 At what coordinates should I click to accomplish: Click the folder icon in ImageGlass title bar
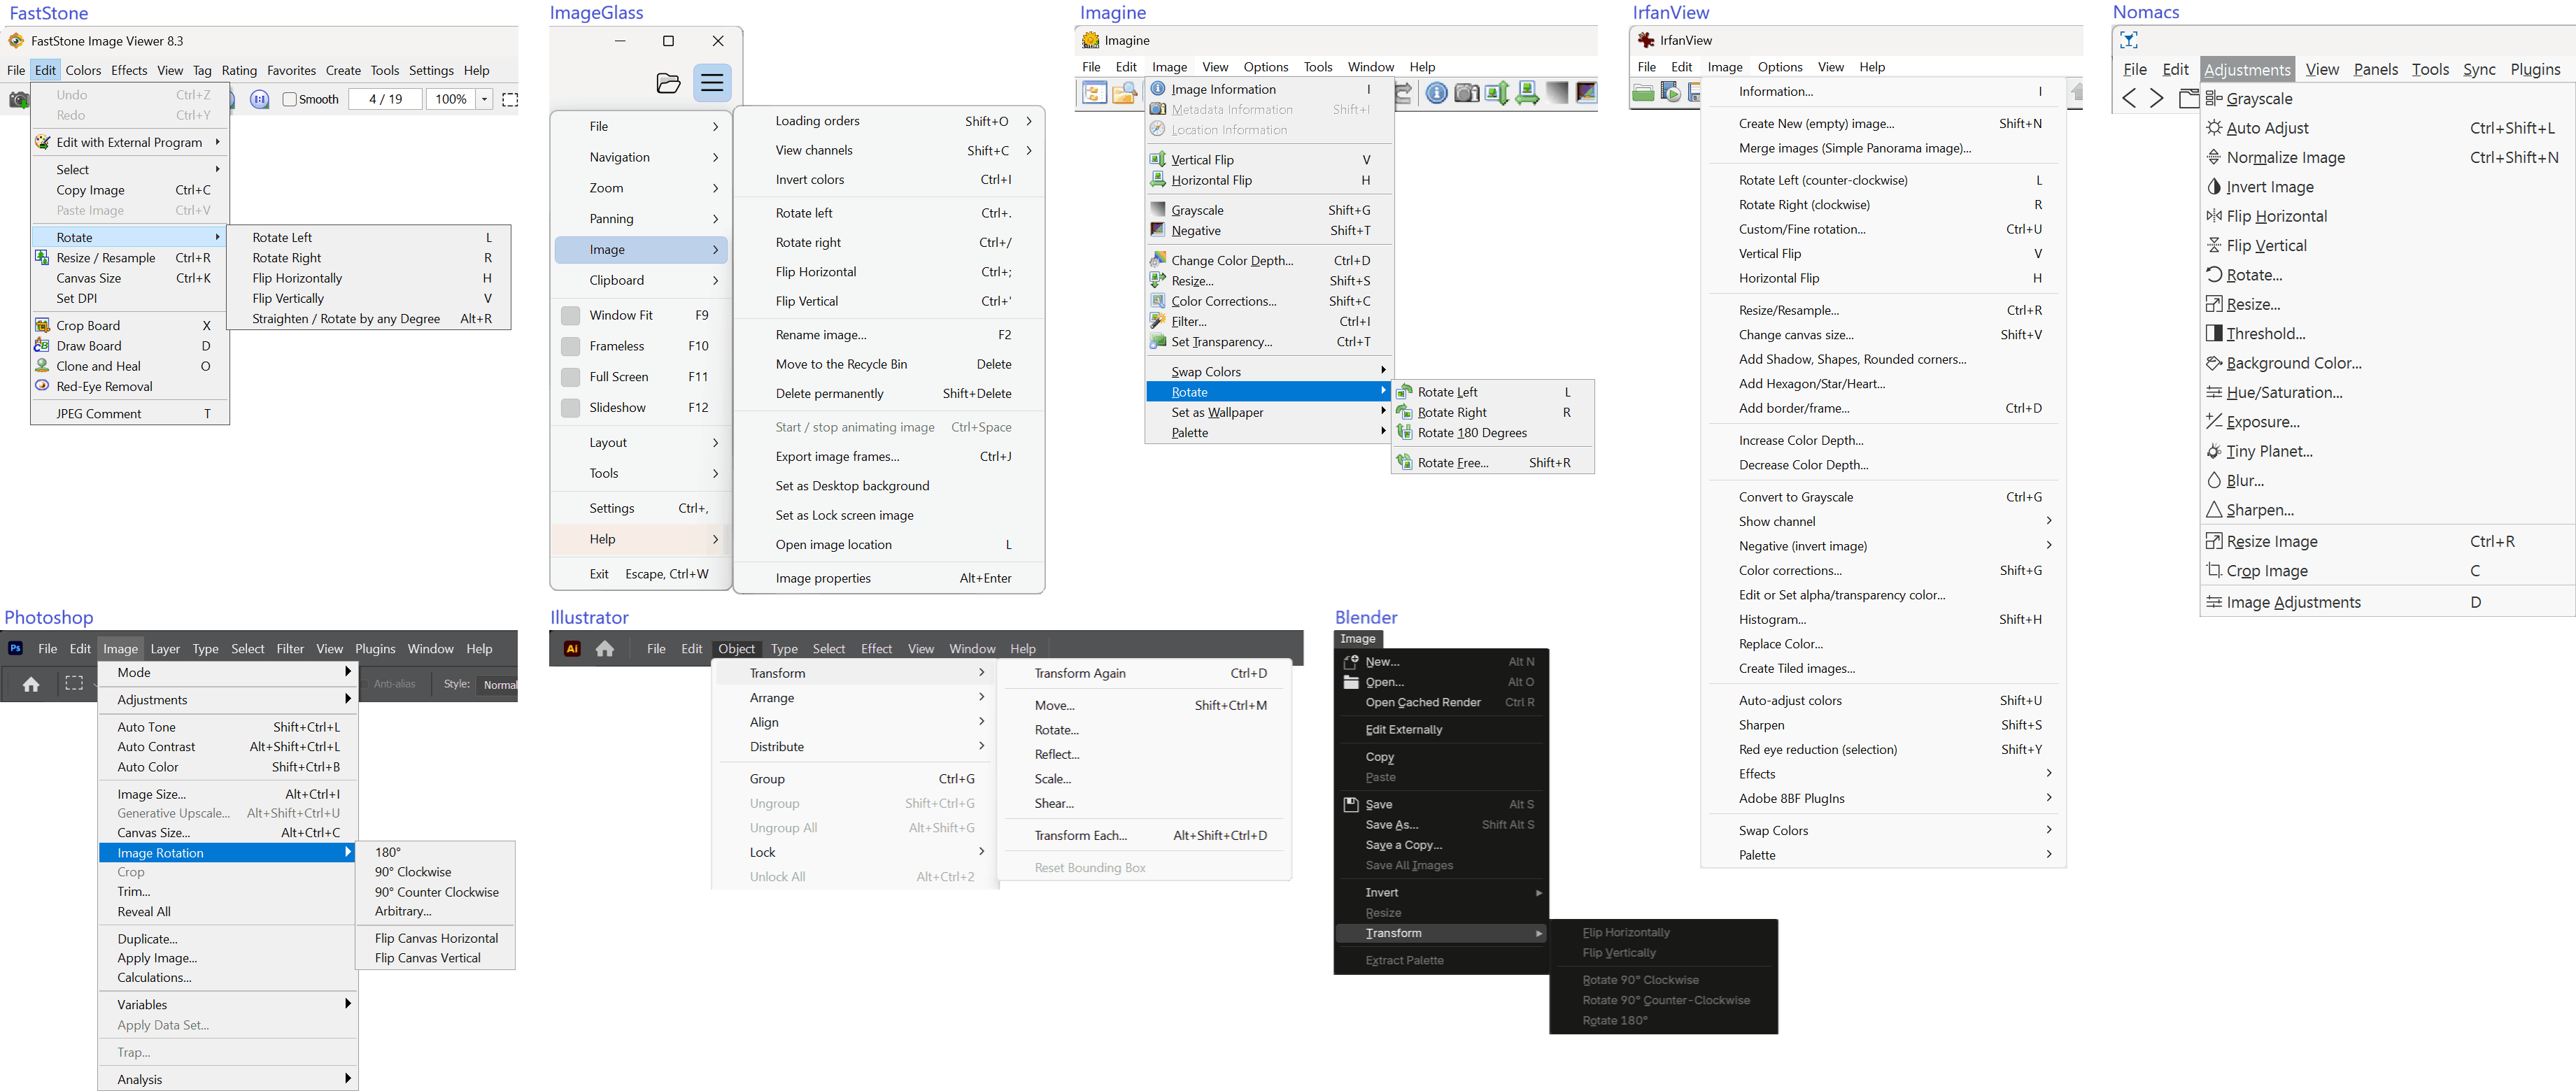pos(668,83)
